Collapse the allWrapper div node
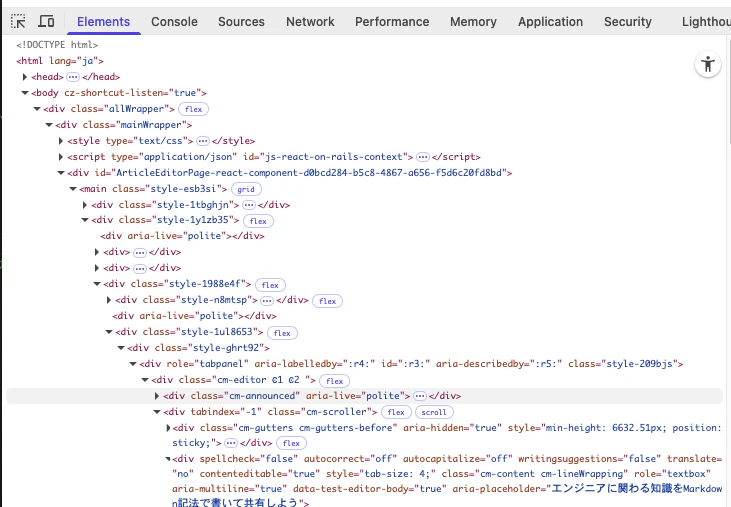731x507 pixels. click(37, 109)
